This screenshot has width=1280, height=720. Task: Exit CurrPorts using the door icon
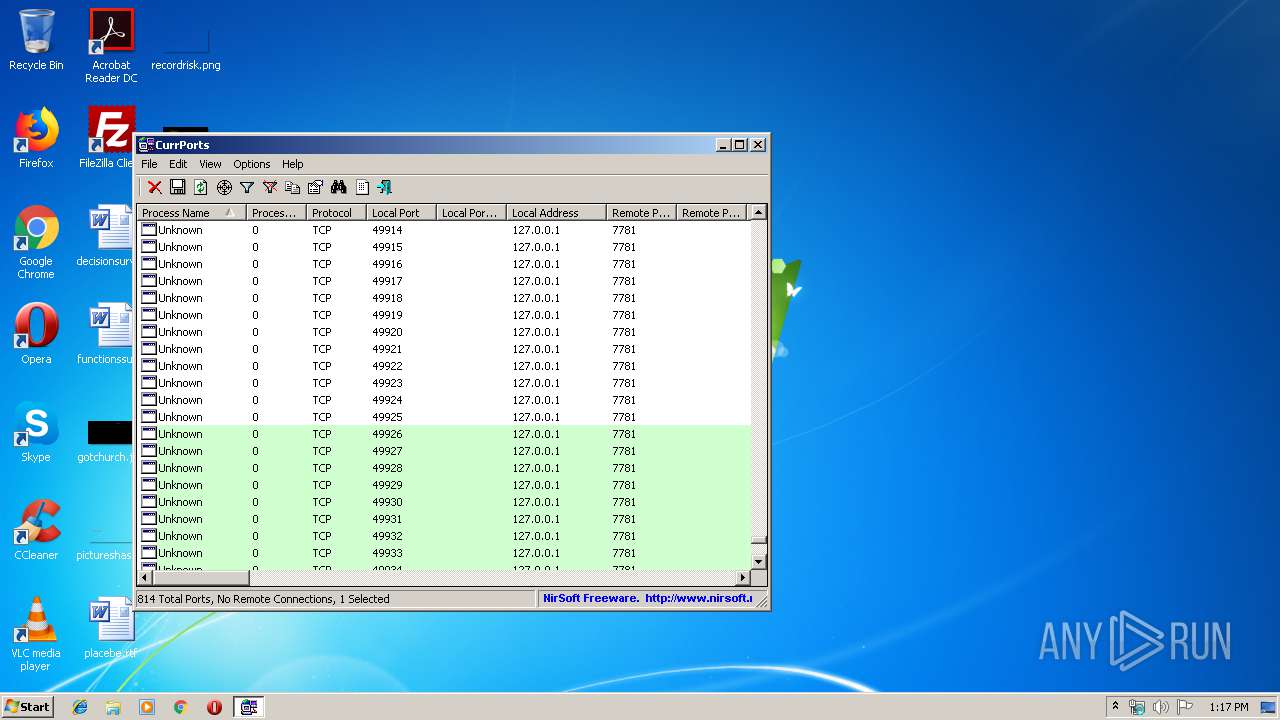(384, 187)
